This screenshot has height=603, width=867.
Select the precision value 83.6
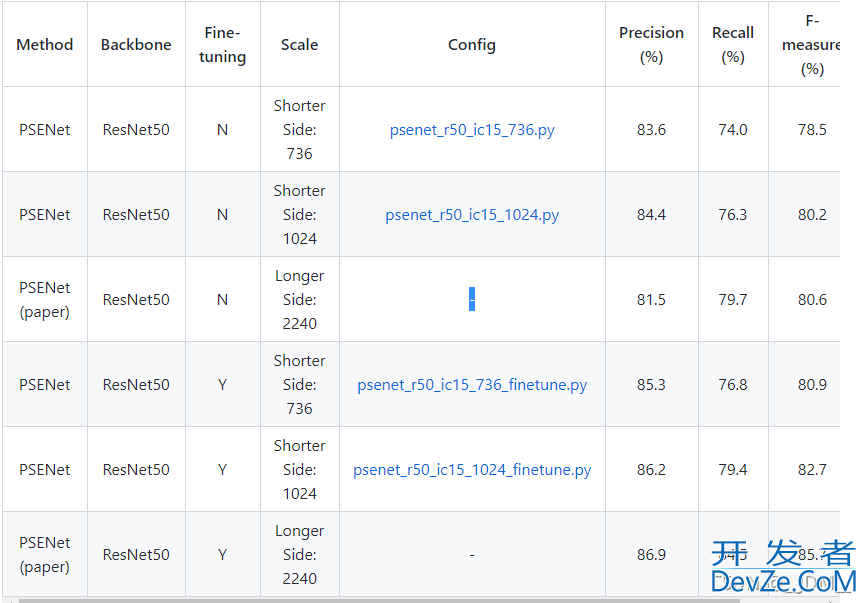coord(651,130)
